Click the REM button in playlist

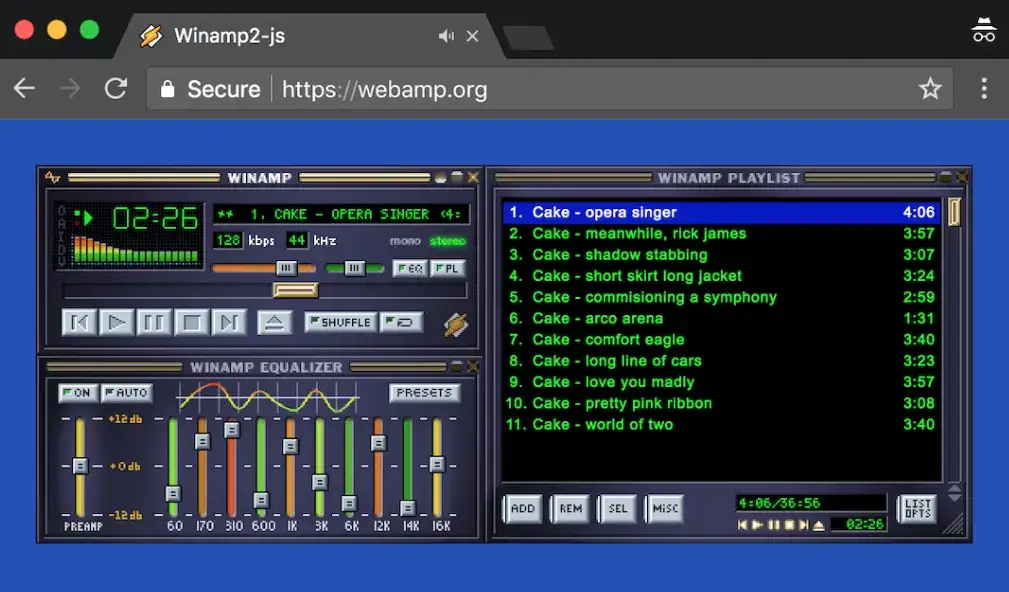(x=570, y=509)
